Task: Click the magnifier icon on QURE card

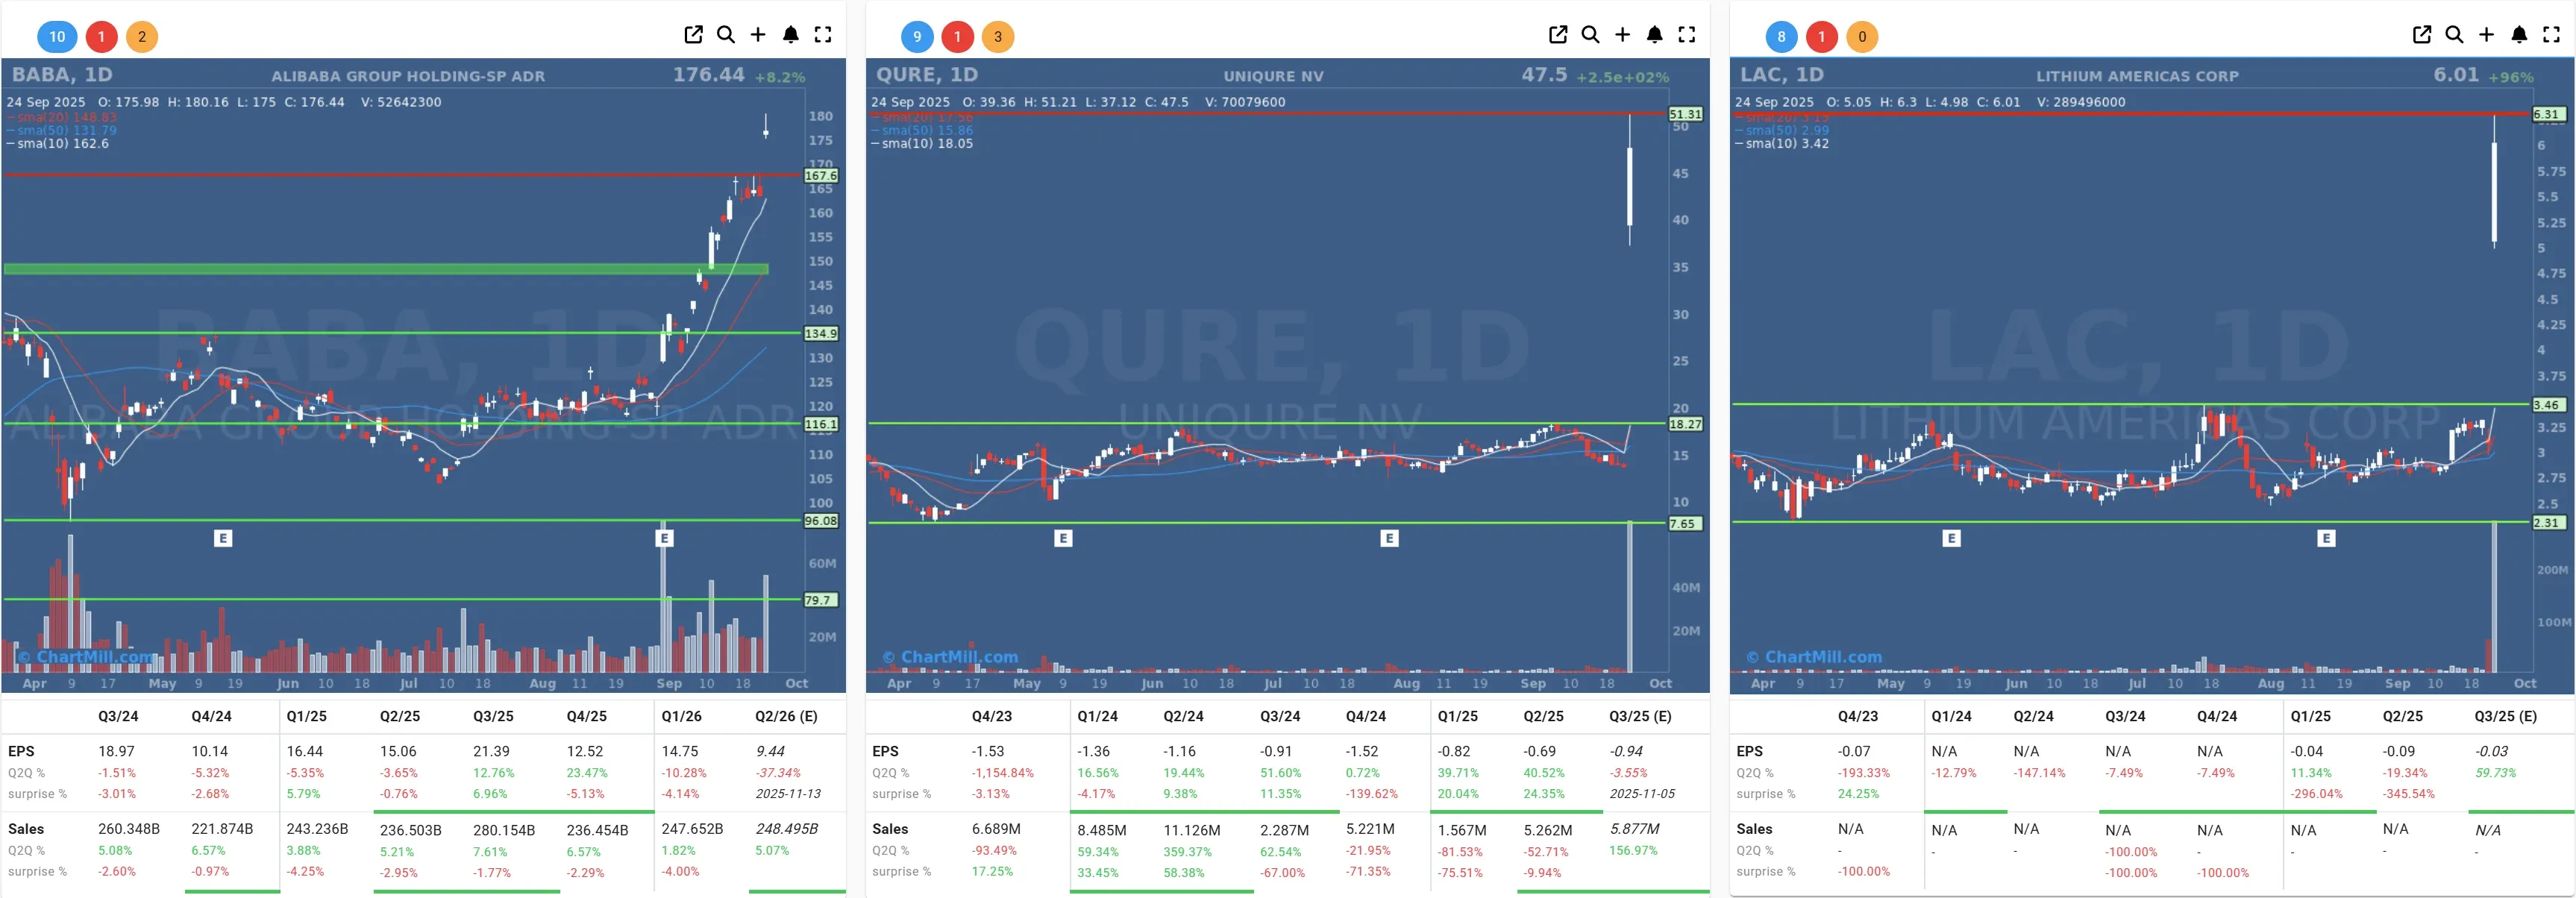Action: click(x=1590, y=35)
